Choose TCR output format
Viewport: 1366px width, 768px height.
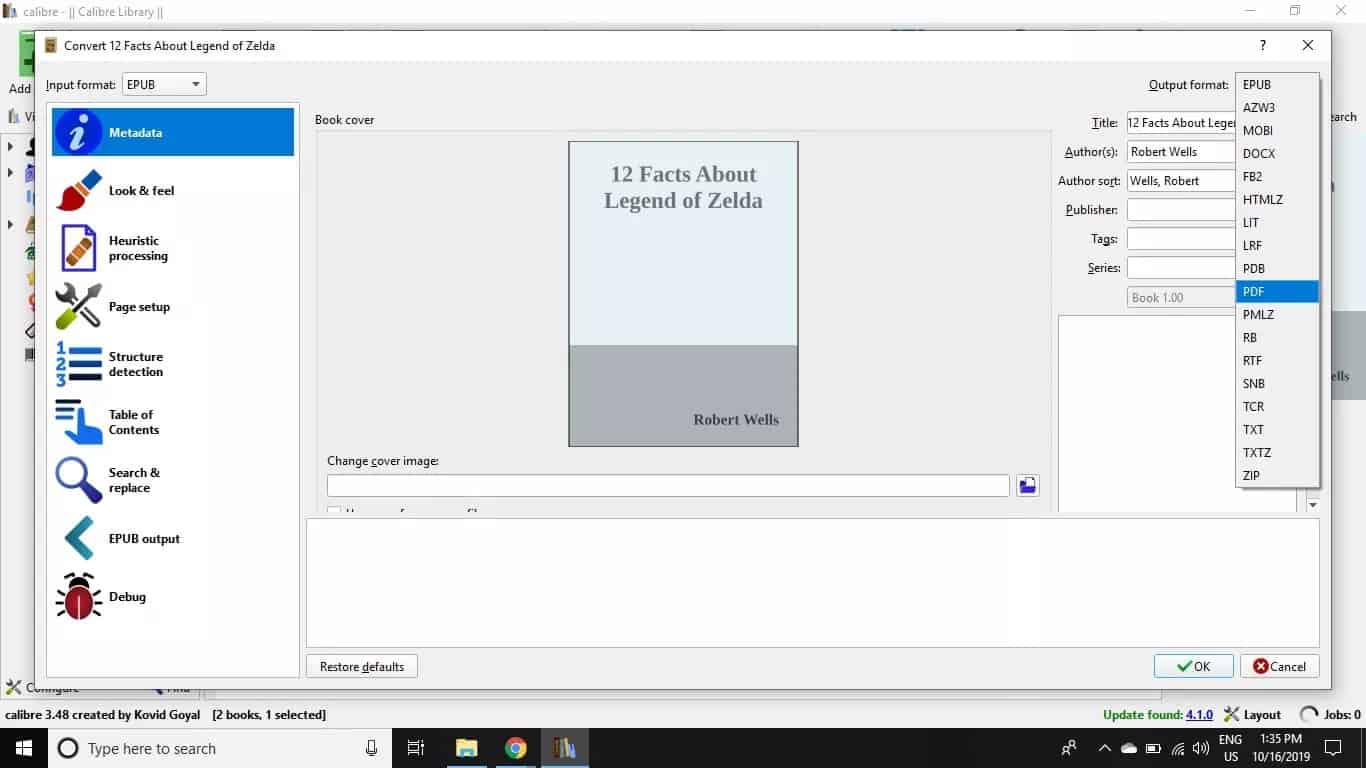(x=1277, y=407)
